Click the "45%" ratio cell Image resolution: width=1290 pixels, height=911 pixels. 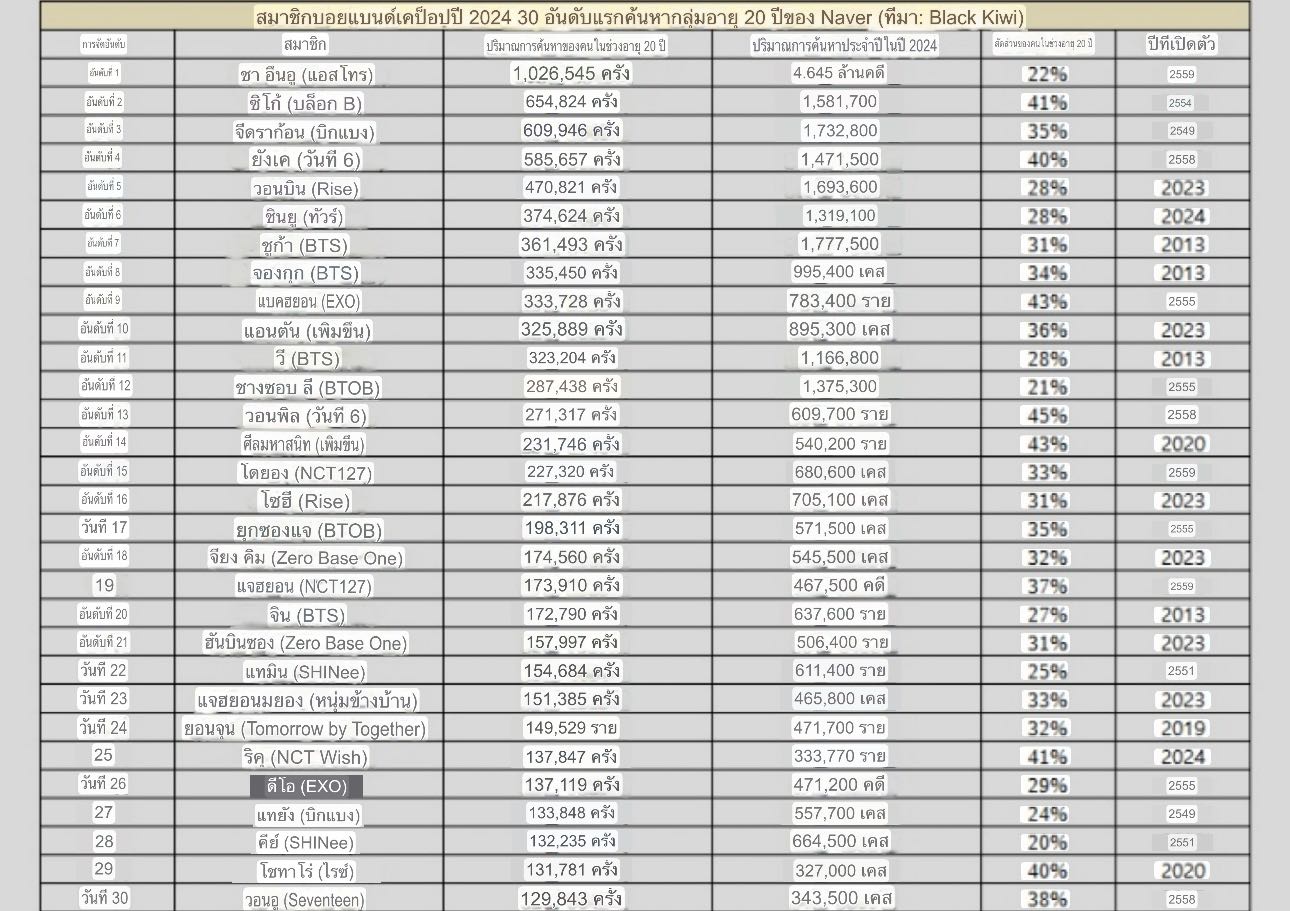tap(1045, 415)
